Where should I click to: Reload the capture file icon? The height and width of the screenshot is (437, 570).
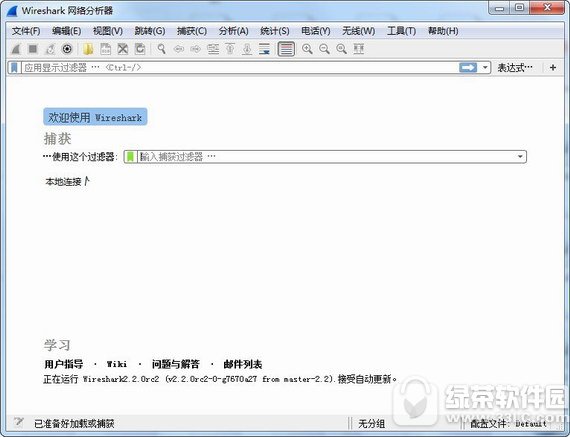[x=140, y=49]
